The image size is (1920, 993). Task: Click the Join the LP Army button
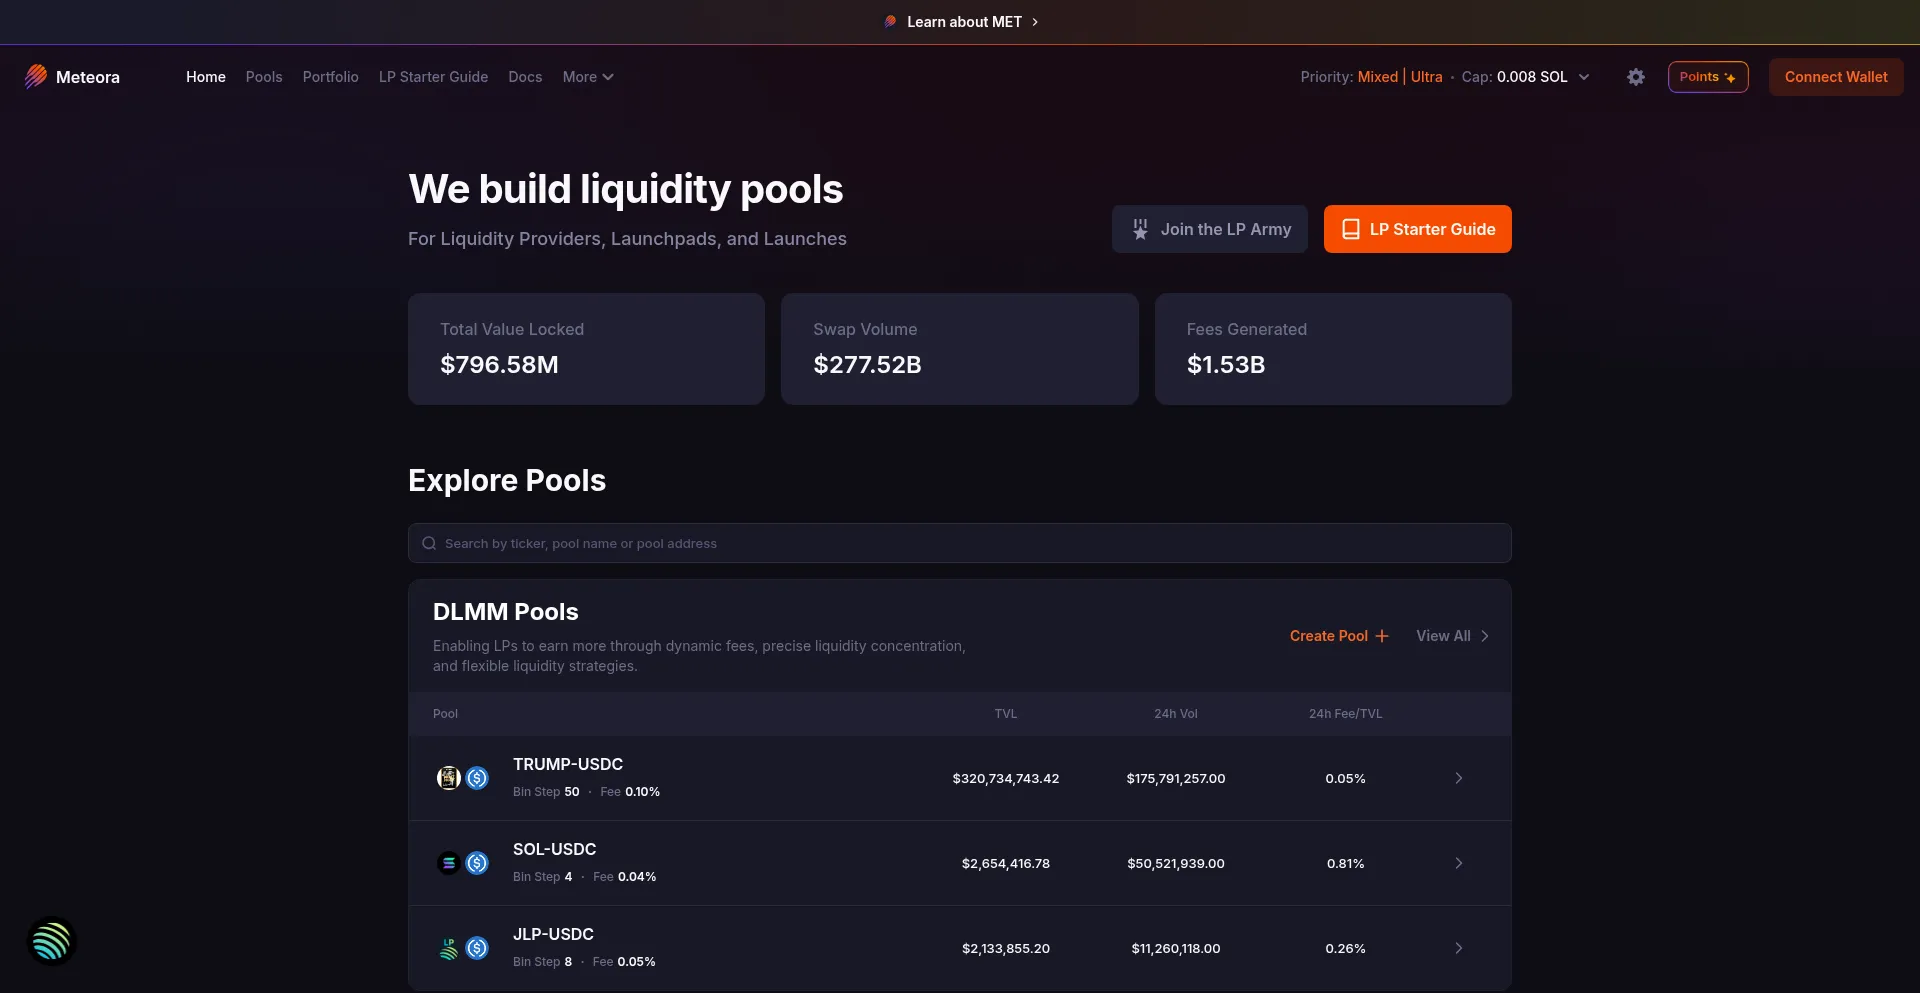tap(1209, 229)
